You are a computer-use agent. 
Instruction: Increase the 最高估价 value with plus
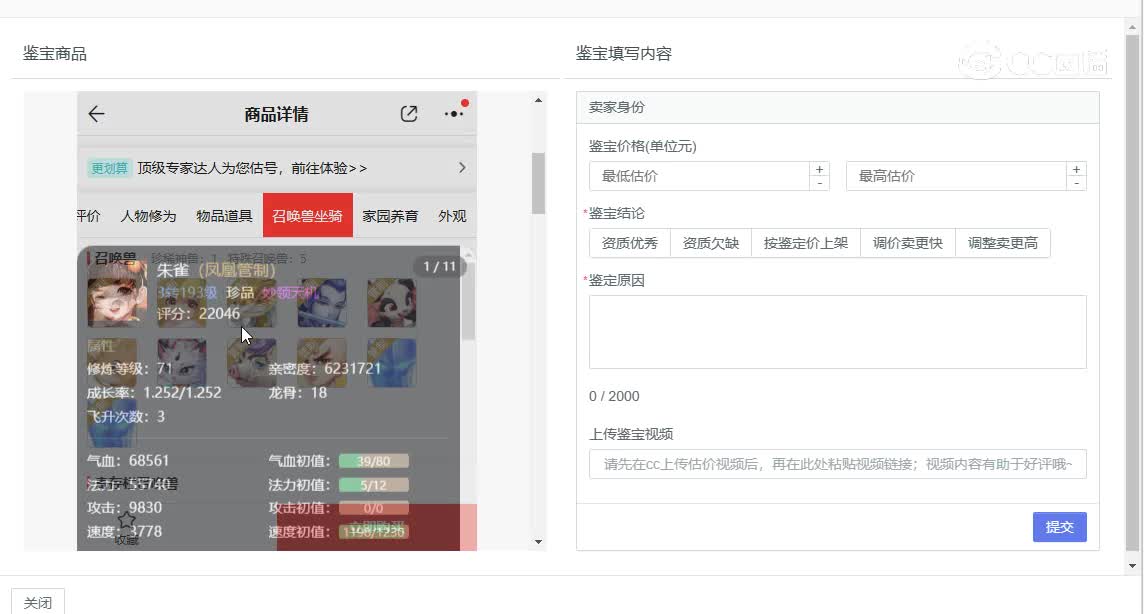[x=1076, y=169]
